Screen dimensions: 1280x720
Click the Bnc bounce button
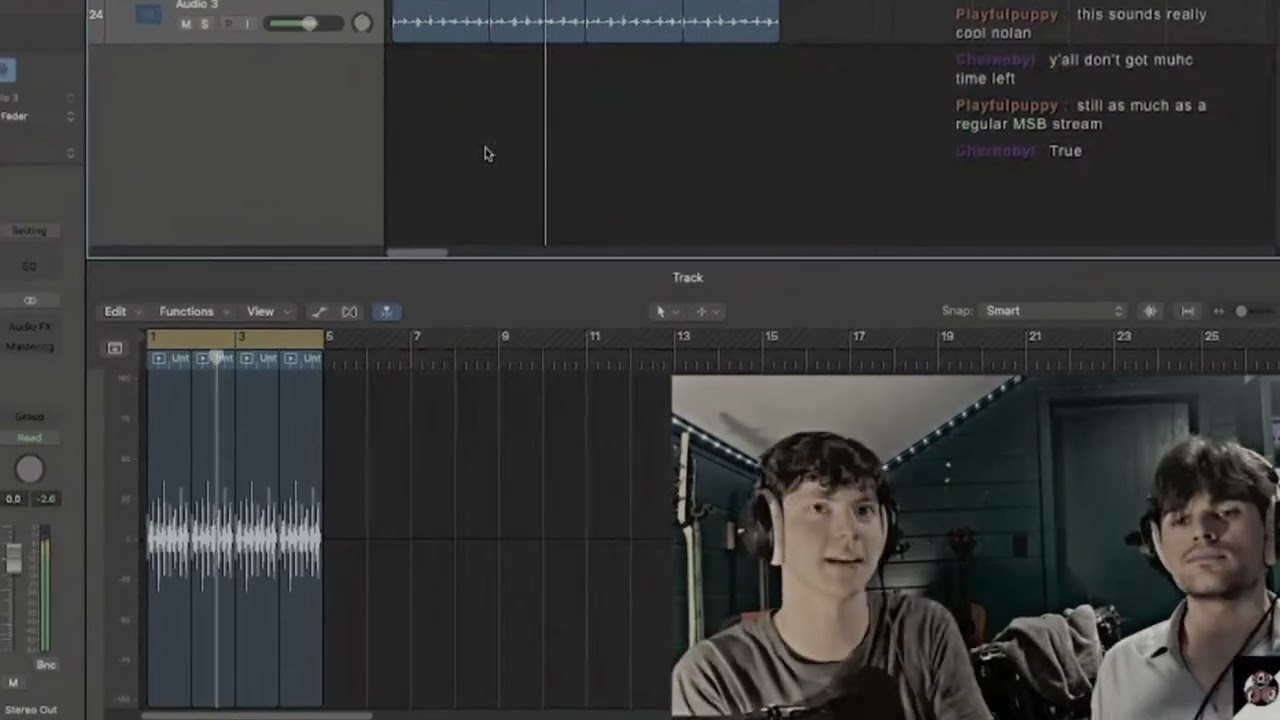pos(46,665)
